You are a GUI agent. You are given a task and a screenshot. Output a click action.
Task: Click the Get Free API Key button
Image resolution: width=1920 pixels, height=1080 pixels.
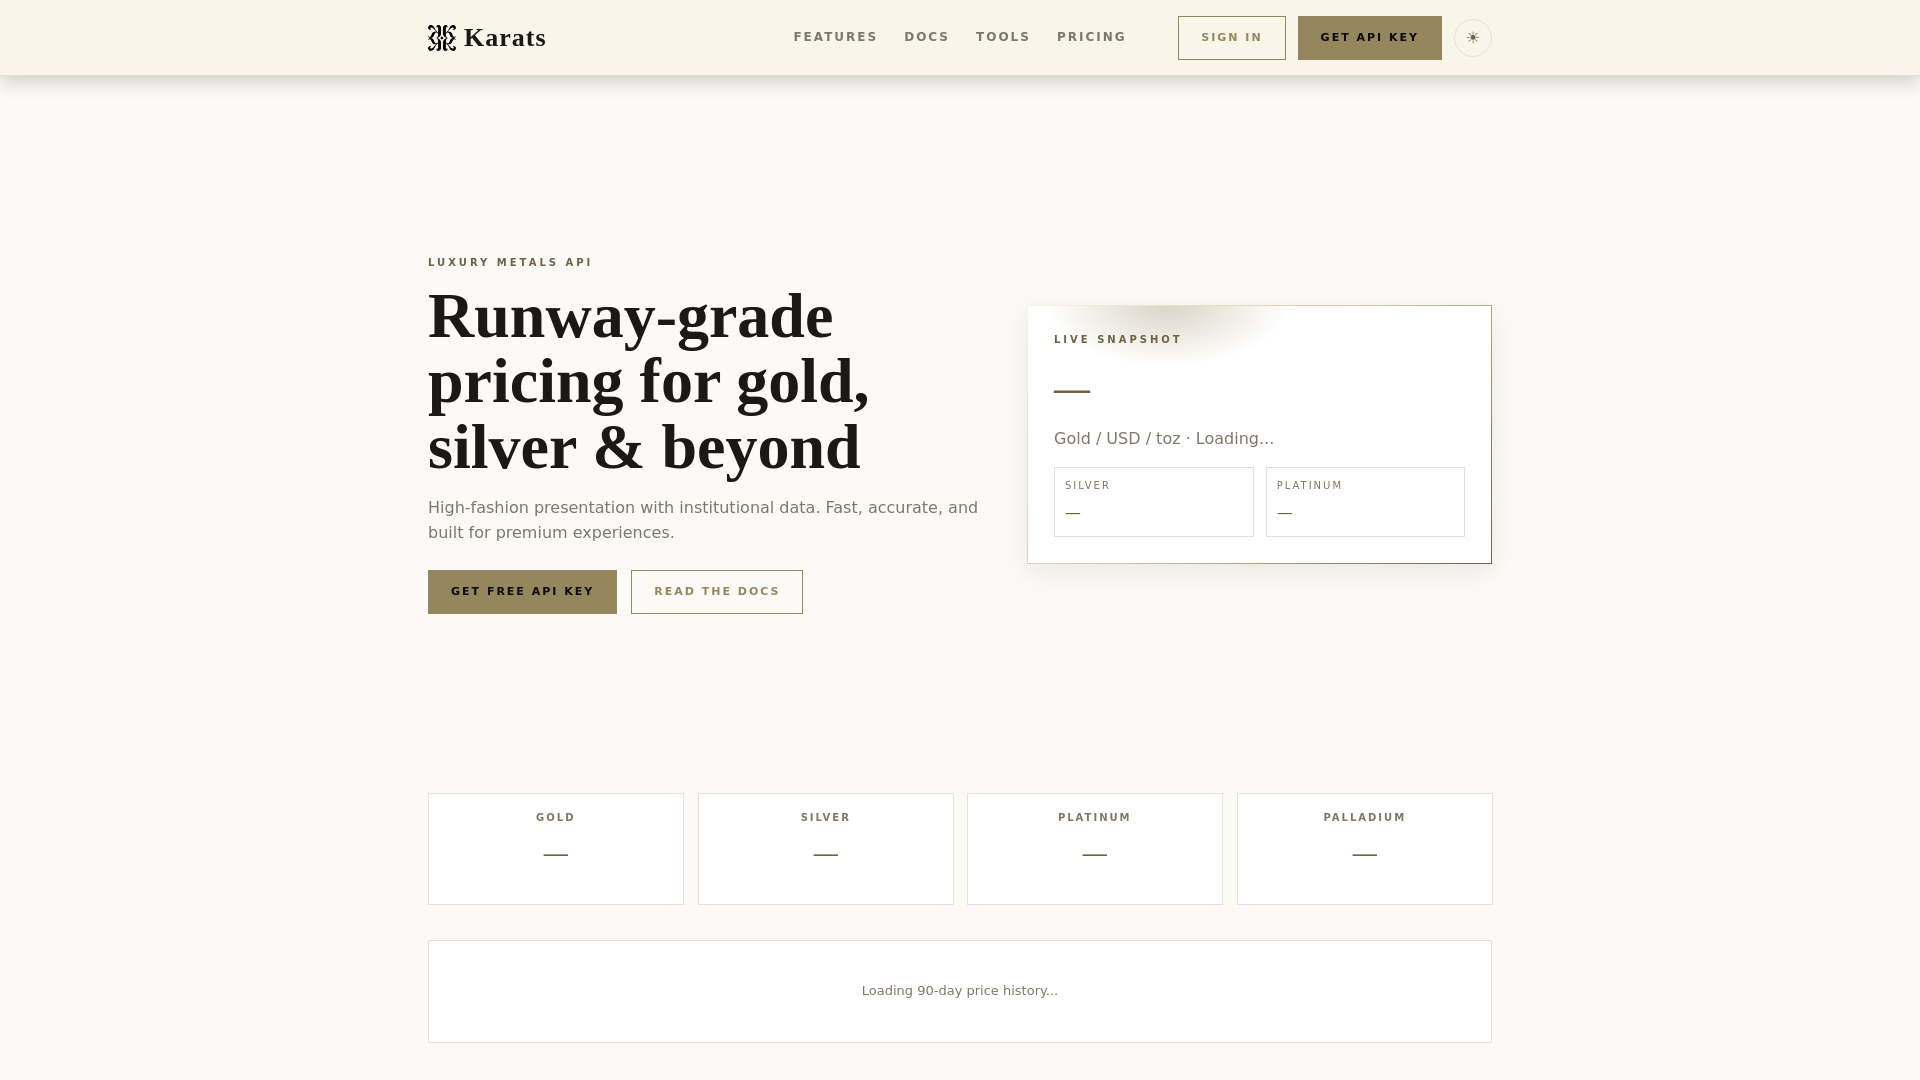tap(522, 592)
